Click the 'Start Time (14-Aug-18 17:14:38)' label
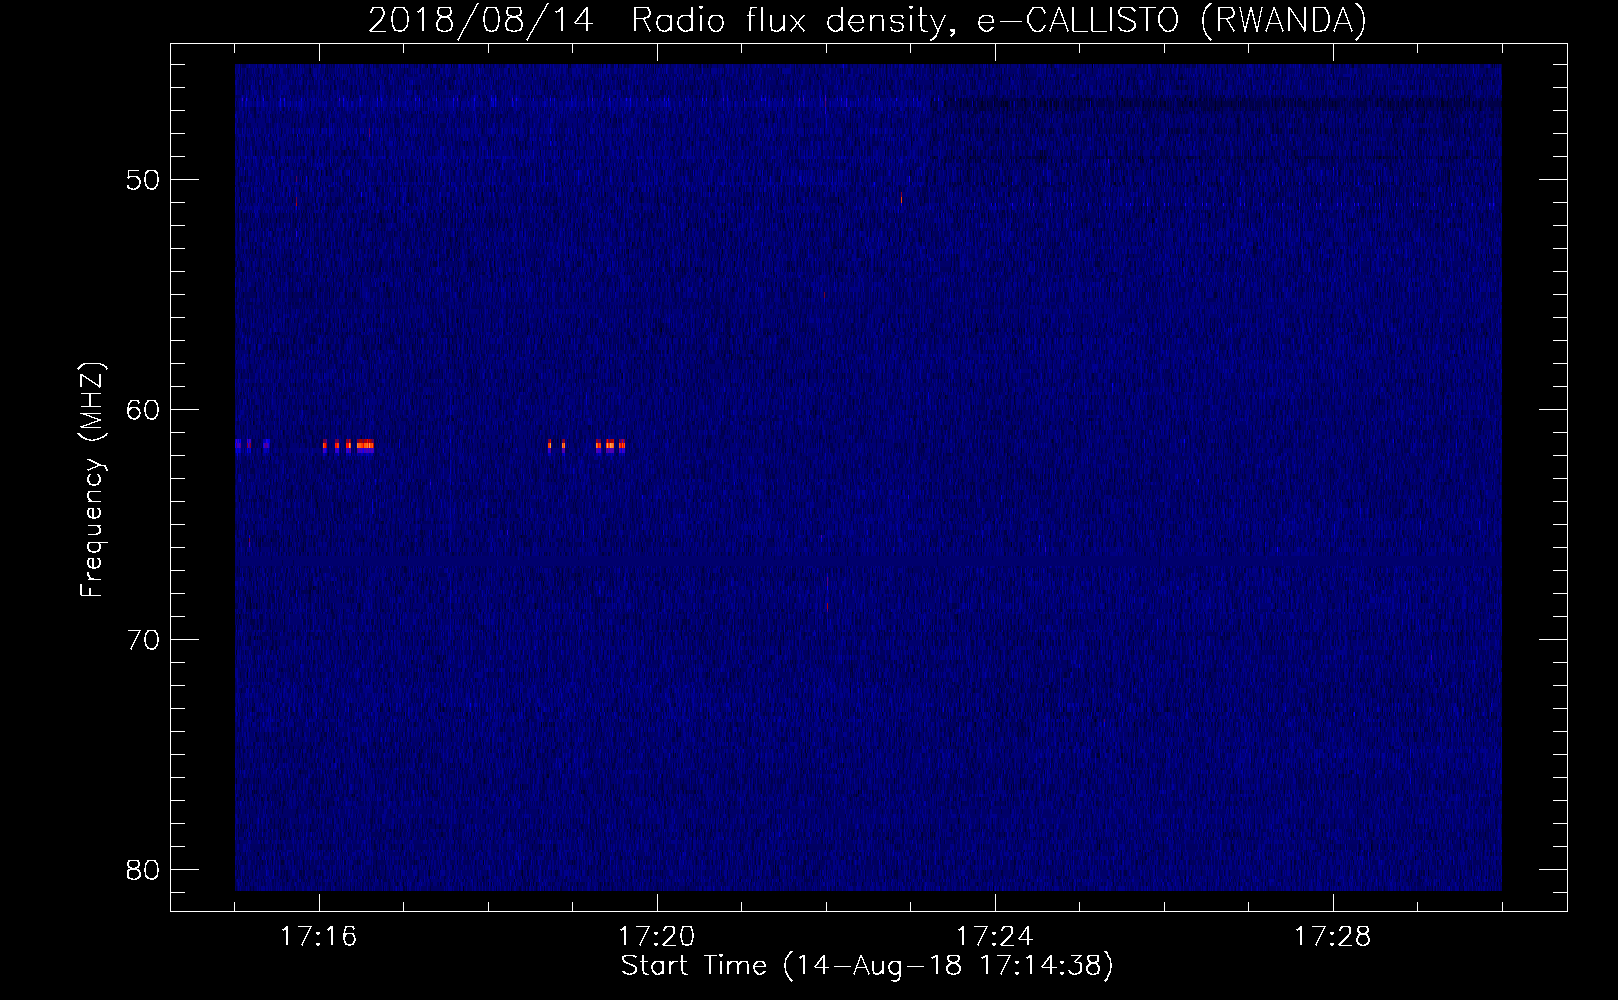1618x1000 pixels. coord(867,966)
